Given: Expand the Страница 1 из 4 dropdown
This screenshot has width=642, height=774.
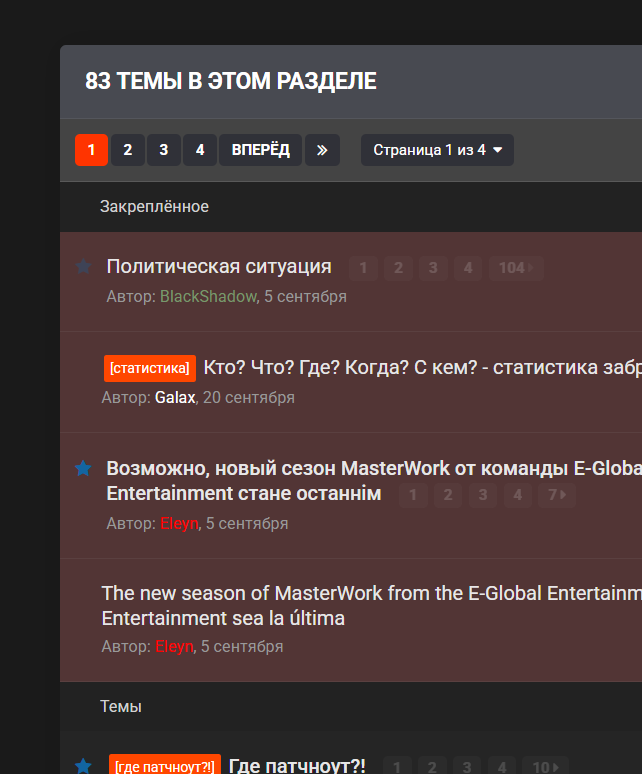Looking at the screenshot, I should coord(437,150).
